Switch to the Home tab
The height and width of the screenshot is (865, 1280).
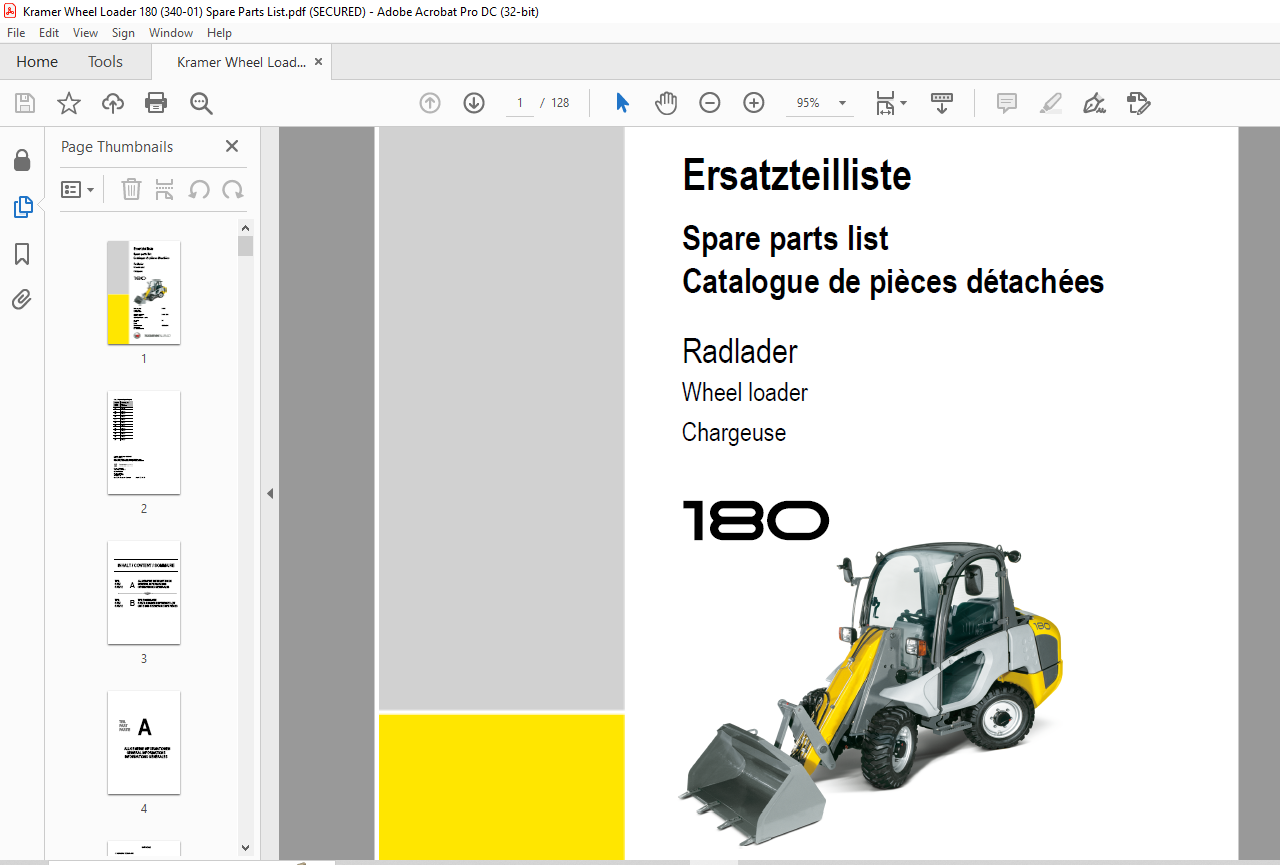[37, 62]
